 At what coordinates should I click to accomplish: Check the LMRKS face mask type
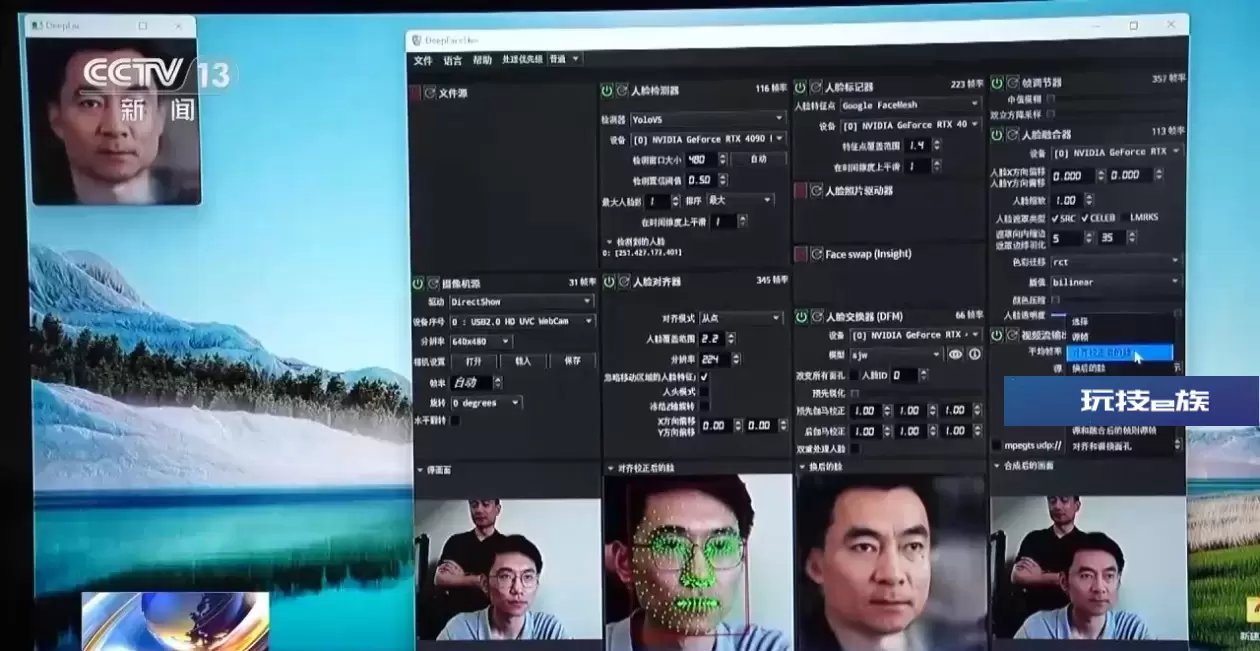[1141, 217]
